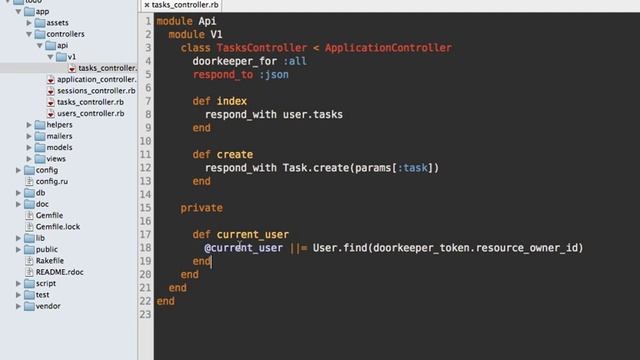Select the tasks_controller.rb editor tab

tap(182, 5)
